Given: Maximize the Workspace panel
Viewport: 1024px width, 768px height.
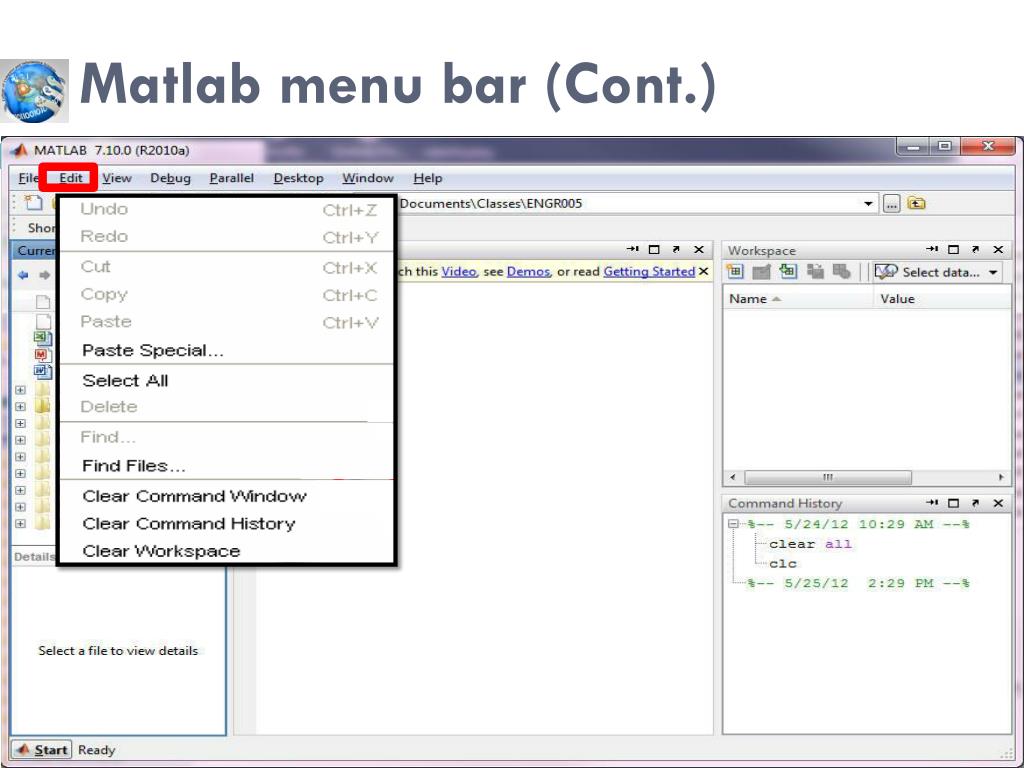Looking at the screenshot, I should coord(953,249).
